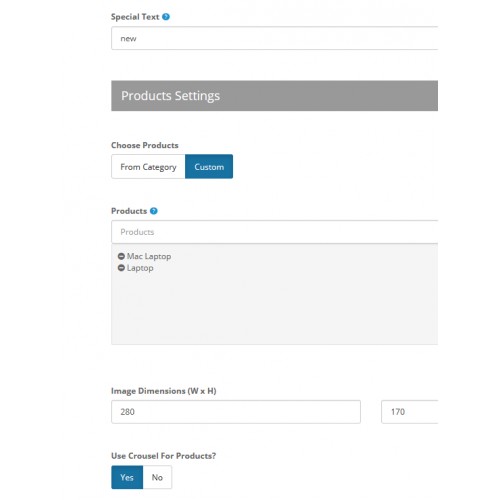Click the Use Crousel For Products label
This screenshot has width=500, height=500.
pyautogui.click(x=164, y=456)
